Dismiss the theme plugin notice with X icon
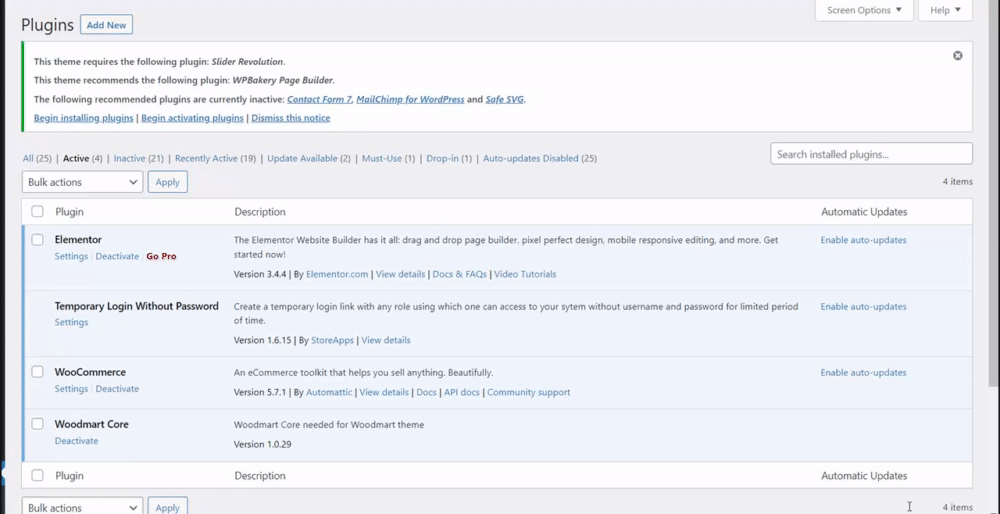The height and width of the screenshot is (514, 1000). [957, 55]
